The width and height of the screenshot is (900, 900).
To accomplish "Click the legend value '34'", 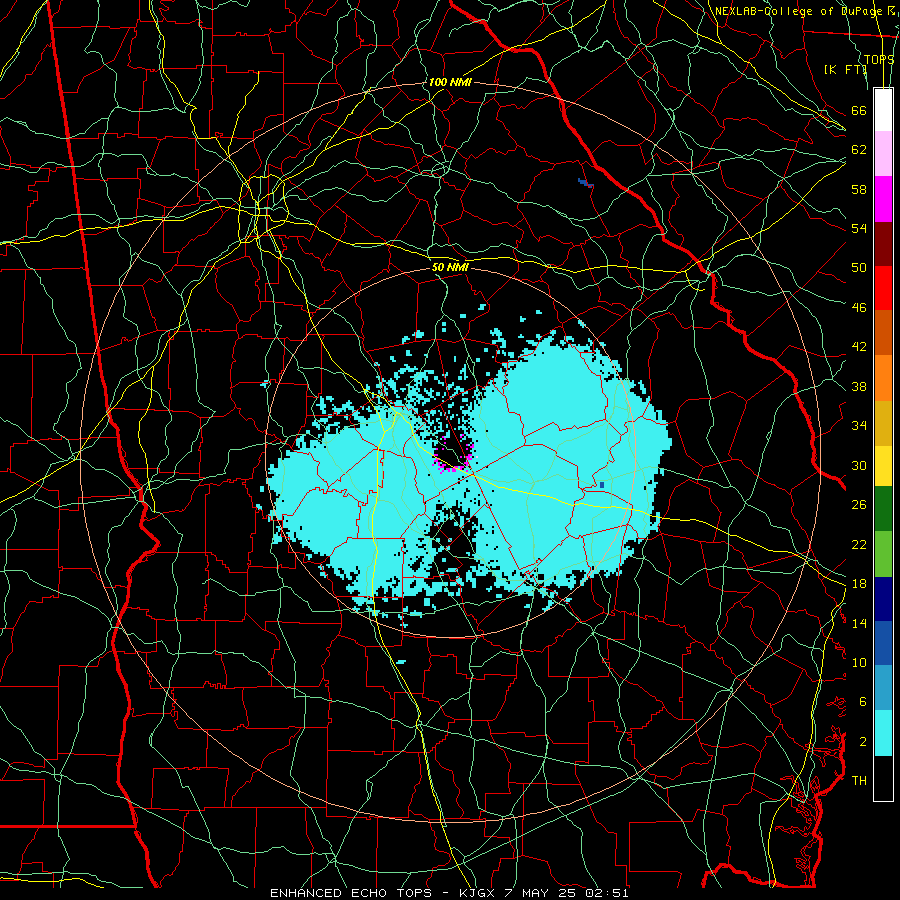I will [x=859, y=425].
